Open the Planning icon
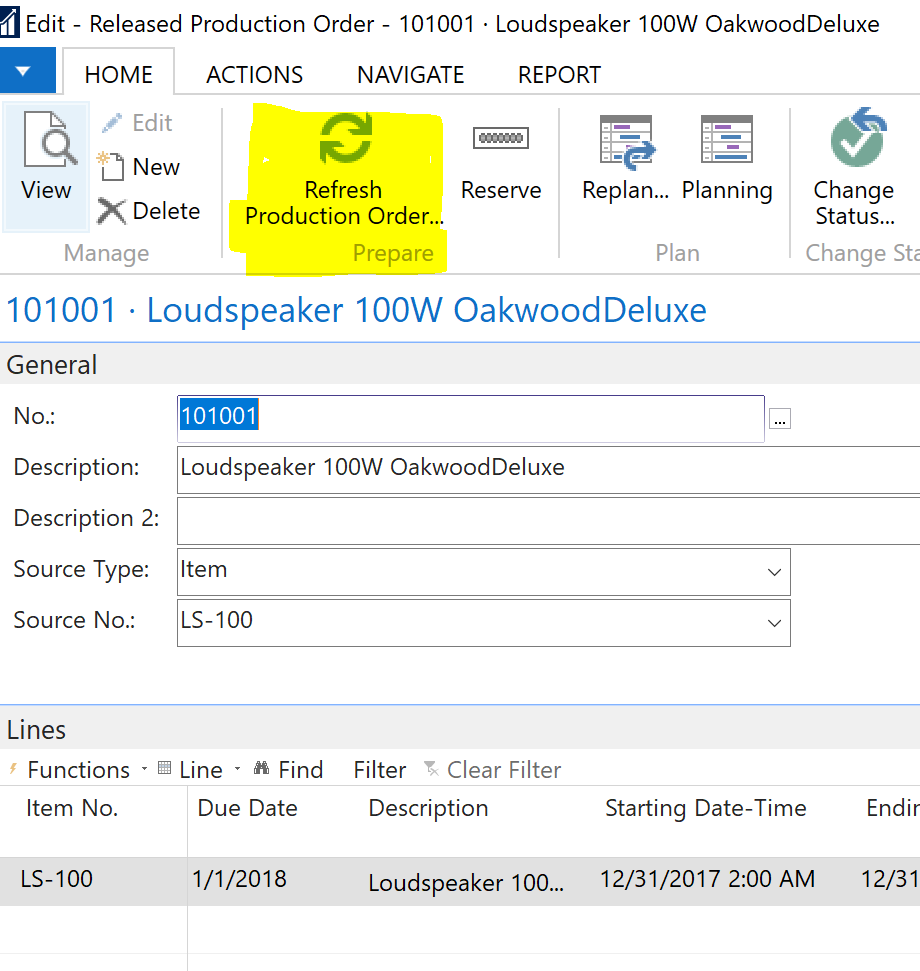The width and height of the screenshot is (920, 971). coord(727,139)
